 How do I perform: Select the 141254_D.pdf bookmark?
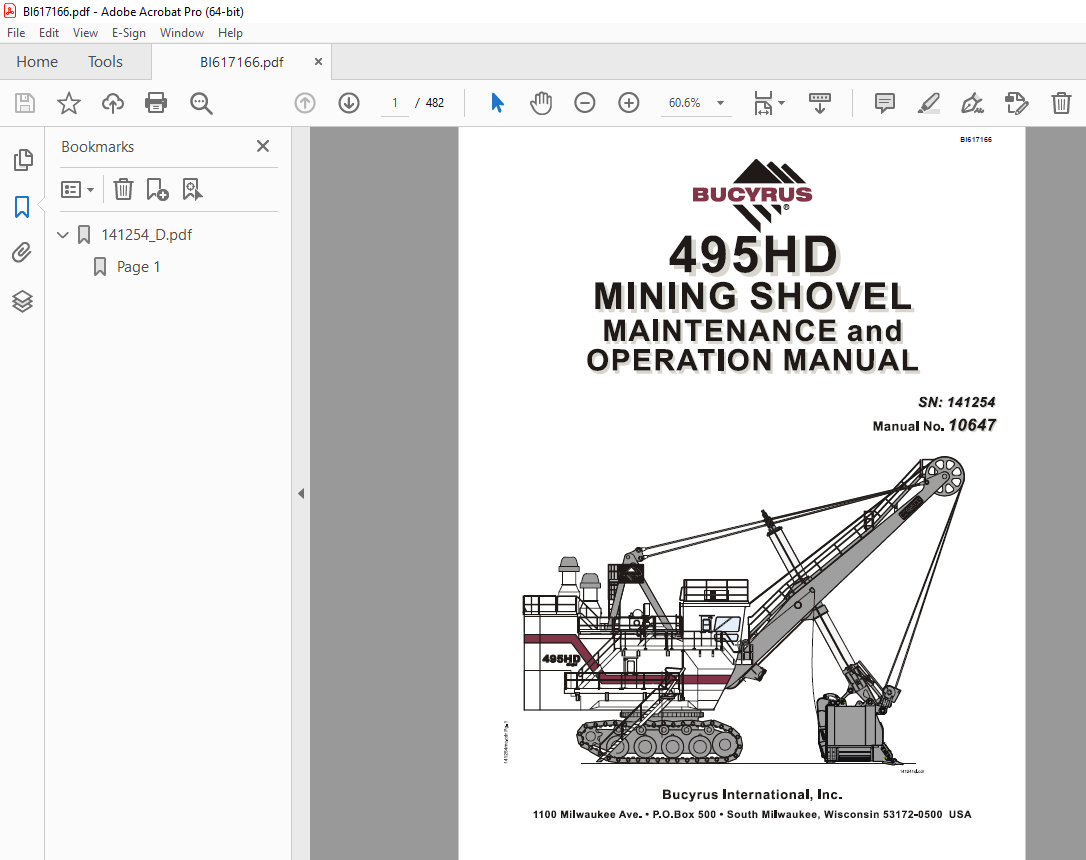(146, 235)
